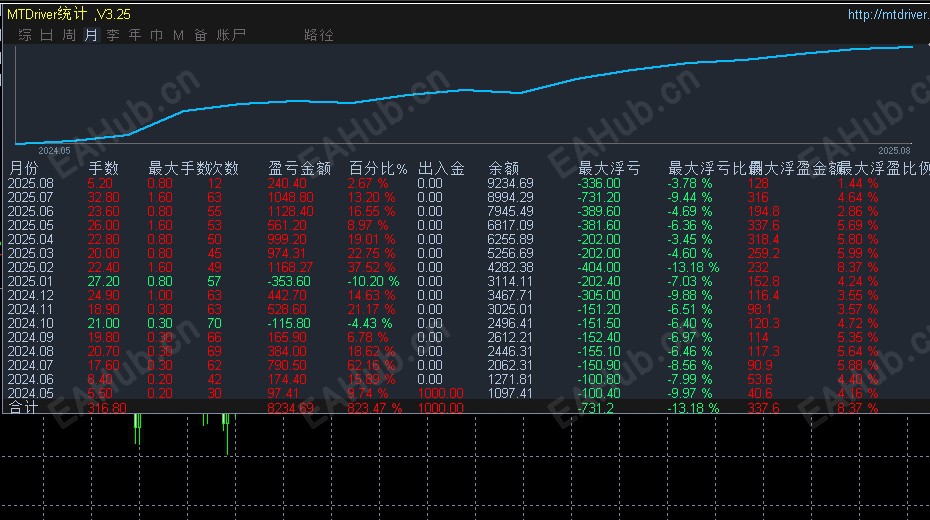Click the 手数 column header
Screen dimensions: 930x520
pos(103,168)
